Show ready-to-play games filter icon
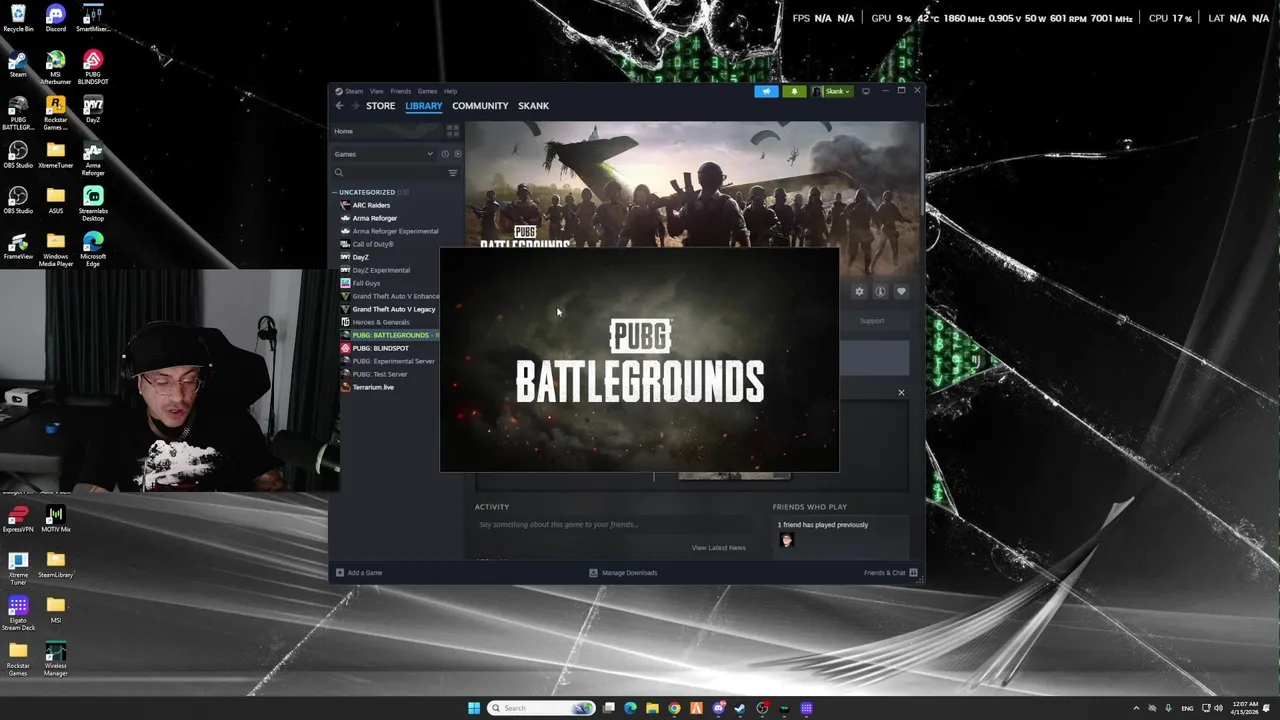The width and height of the screenshot is (1280, 720). pyautogui.click(x=458, y=154)
